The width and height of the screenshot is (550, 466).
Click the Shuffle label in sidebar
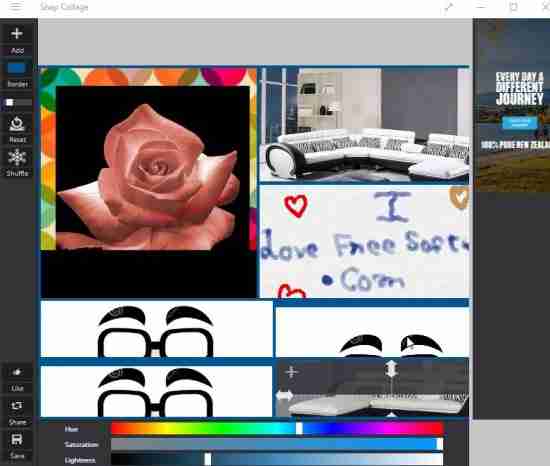pos(17,173)
